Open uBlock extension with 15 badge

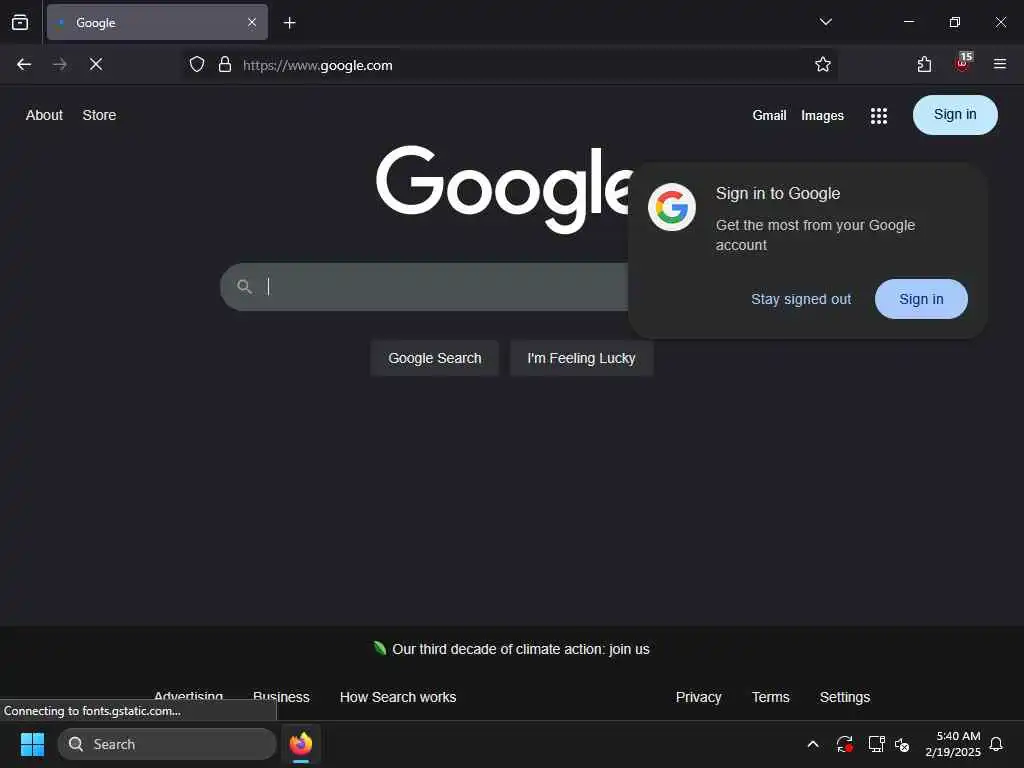tap(963, 63)
